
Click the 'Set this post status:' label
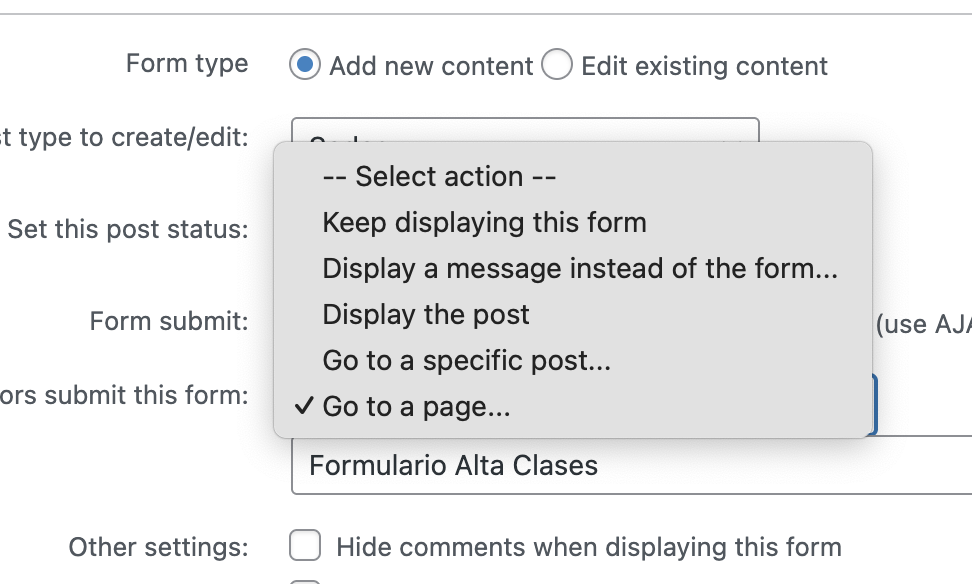click(x=127, y=229)
